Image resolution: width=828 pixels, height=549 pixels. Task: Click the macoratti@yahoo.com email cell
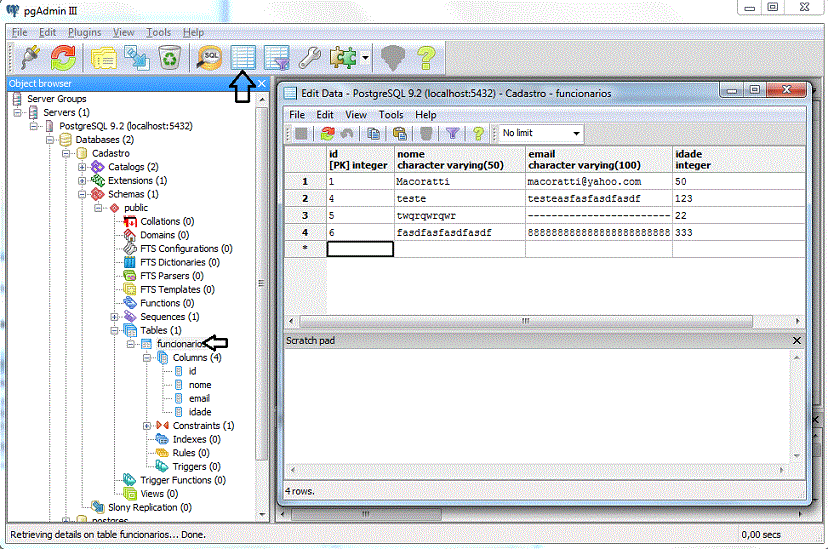click(x=599, y=182)
